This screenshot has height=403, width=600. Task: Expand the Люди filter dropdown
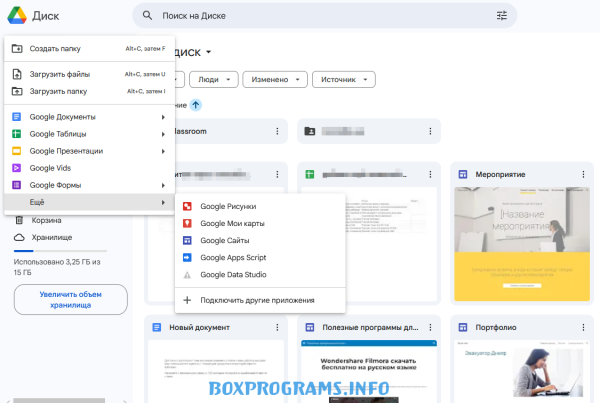click(216, 79)
